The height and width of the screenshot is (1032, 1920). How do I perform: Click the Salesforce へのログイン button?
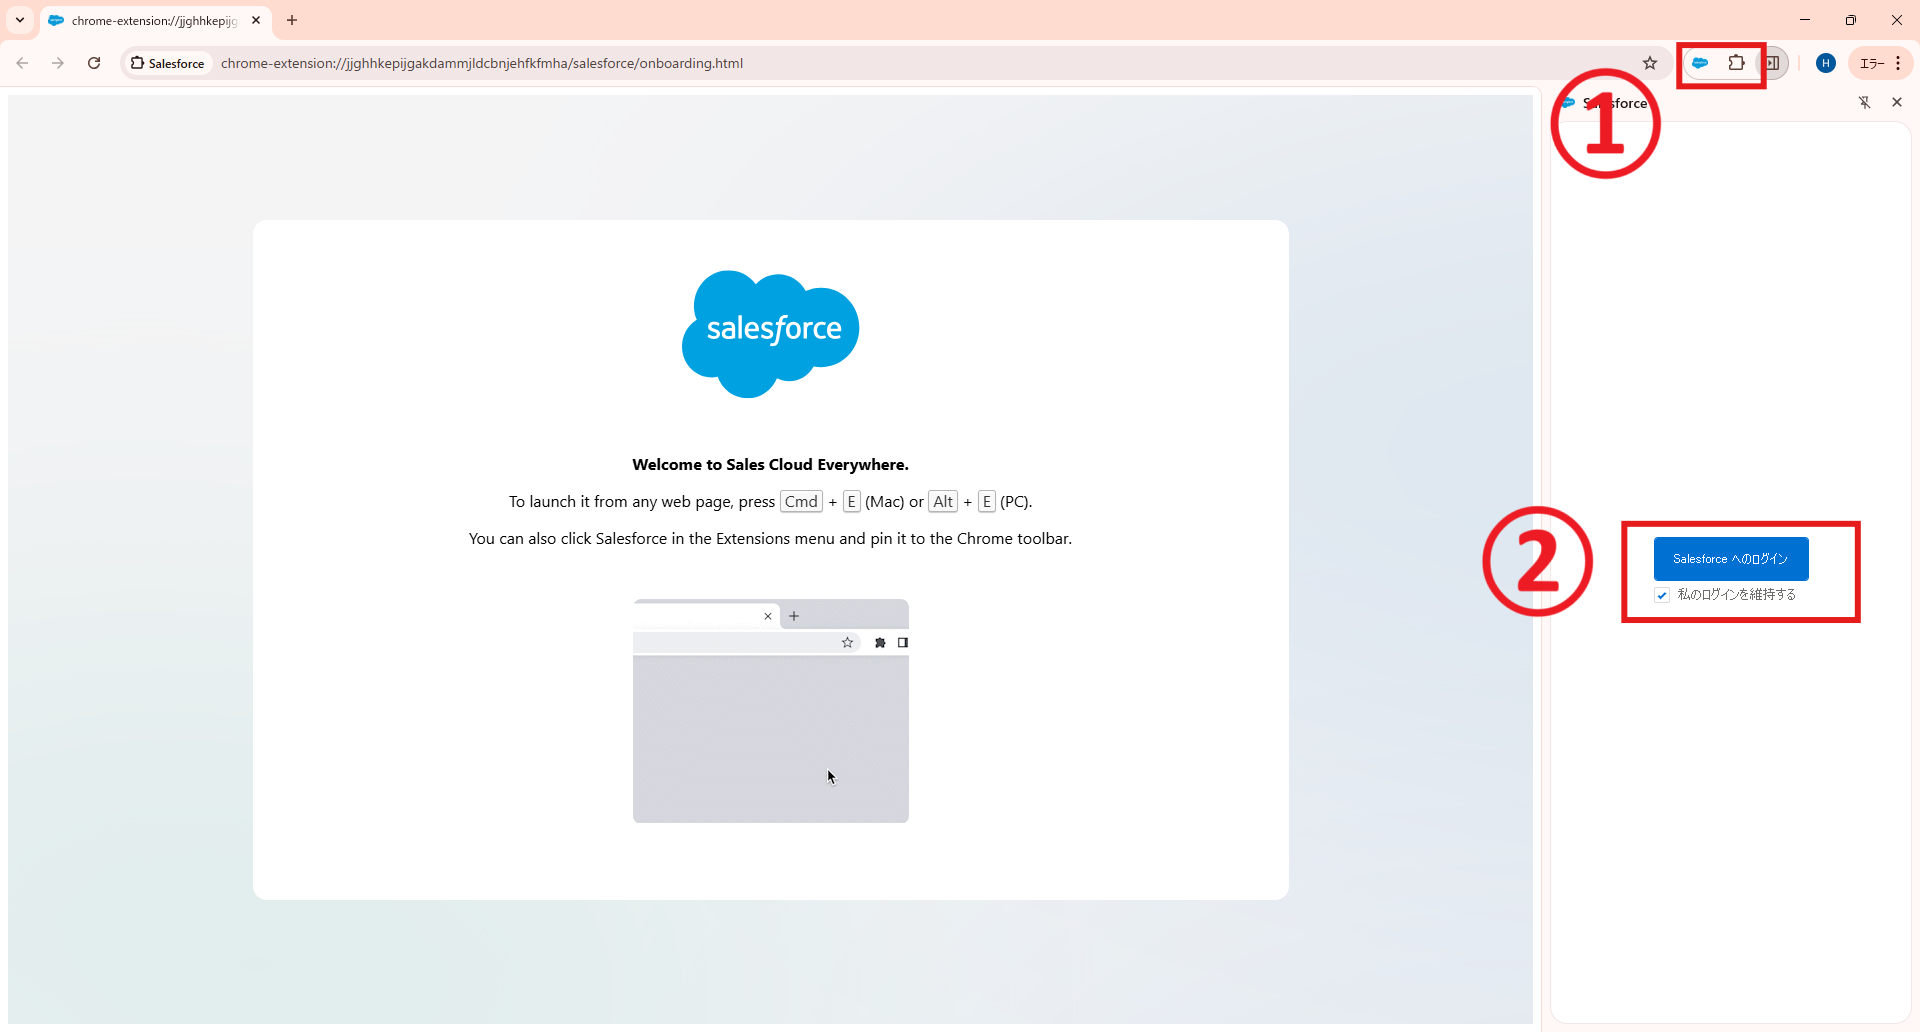[x=1731, y=559]
